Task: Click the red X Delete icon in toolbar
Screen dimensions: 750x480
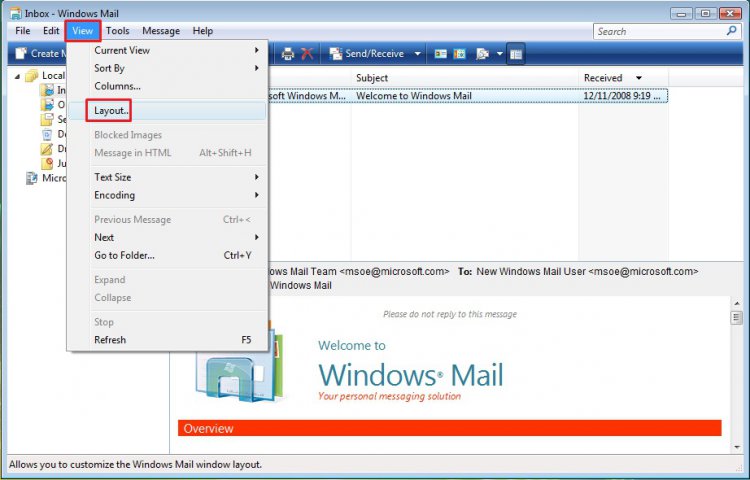Action: 307,54
